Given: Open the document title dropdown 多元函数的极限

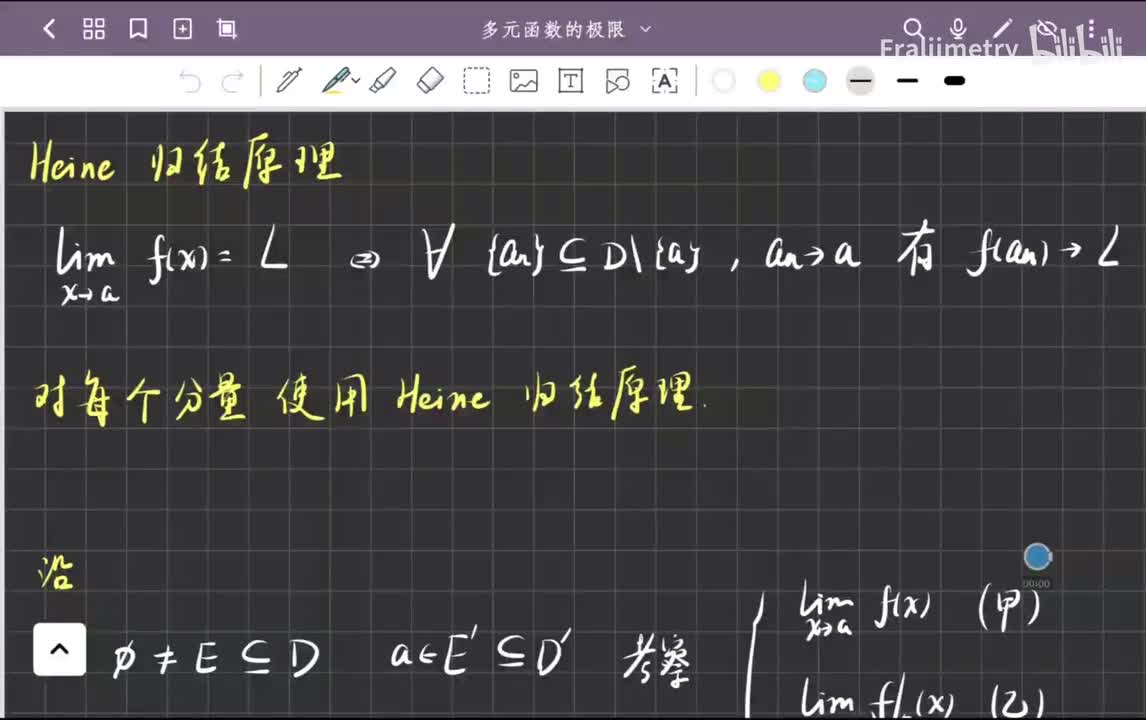Looking at the screenshot, I should [x=565, y=29].
